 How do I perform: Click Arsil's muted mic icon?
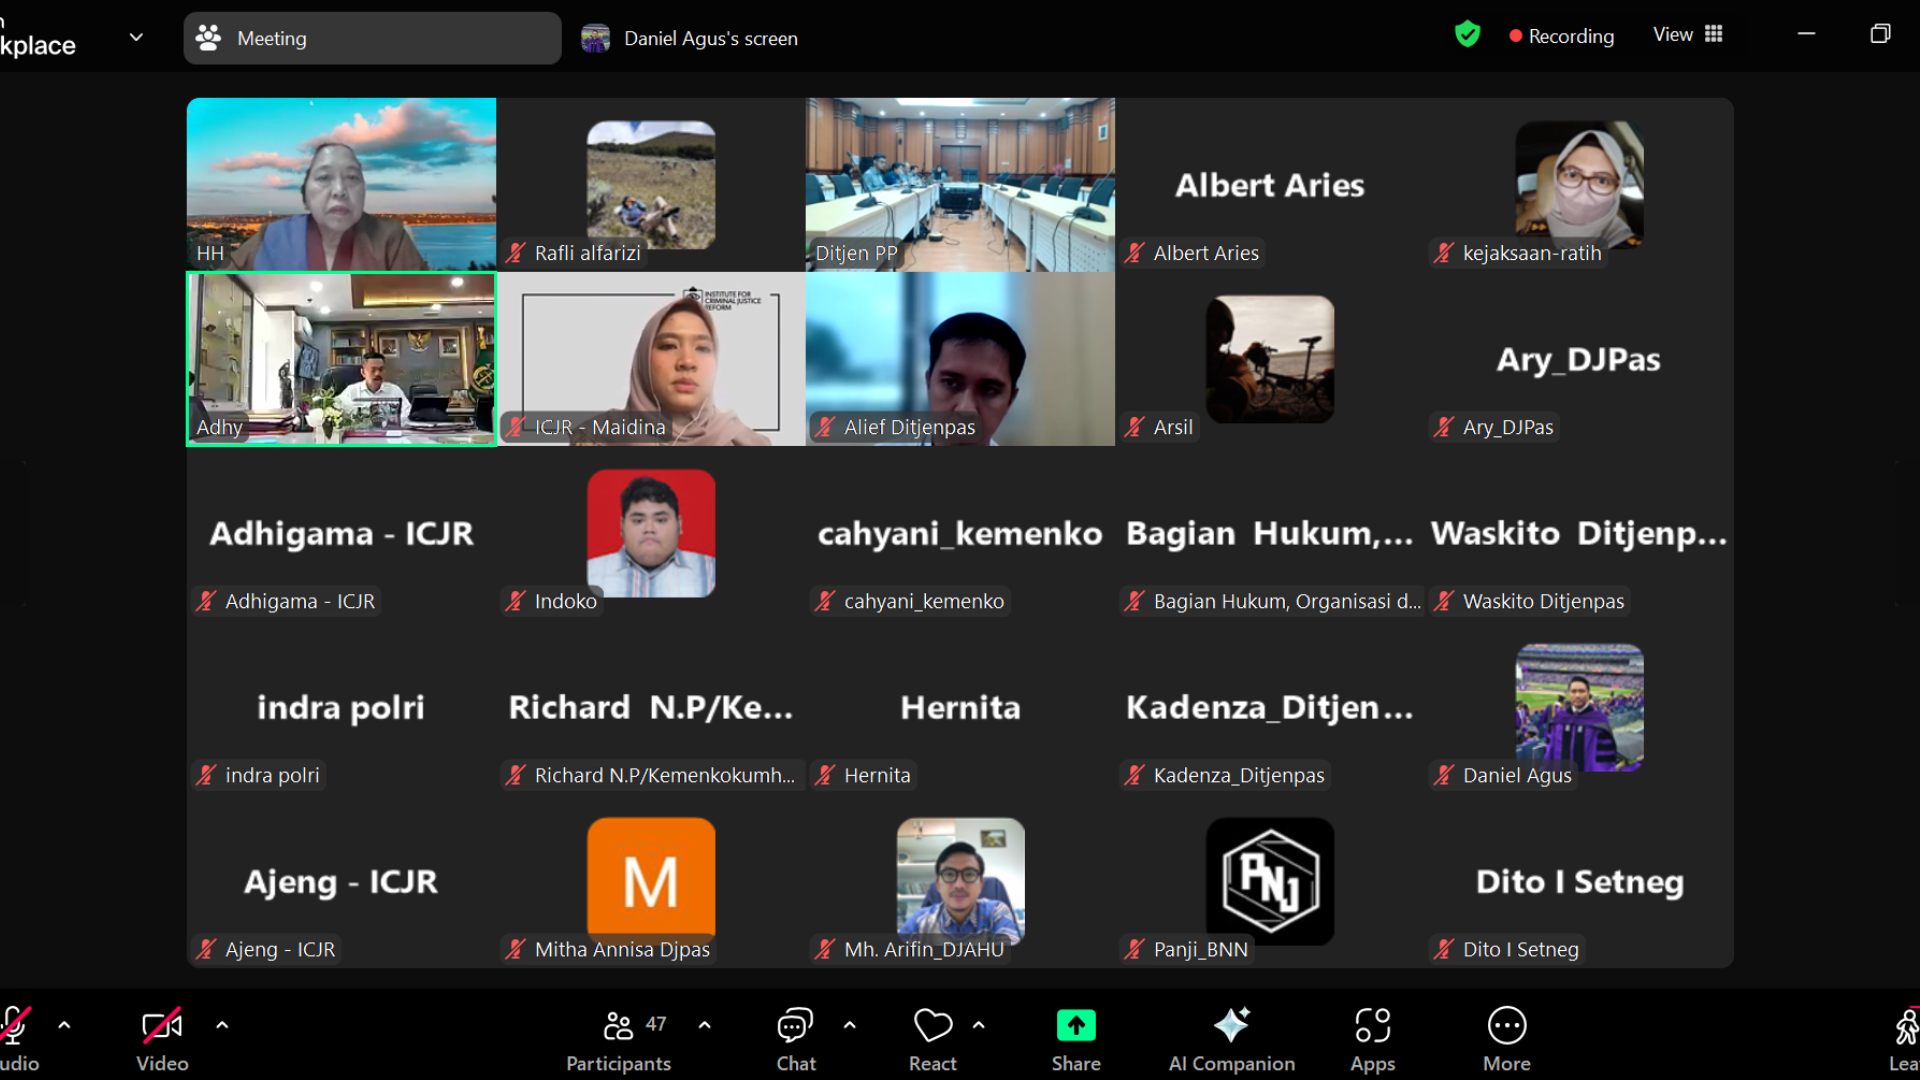pyautogui.click(x=1135, y=427)
